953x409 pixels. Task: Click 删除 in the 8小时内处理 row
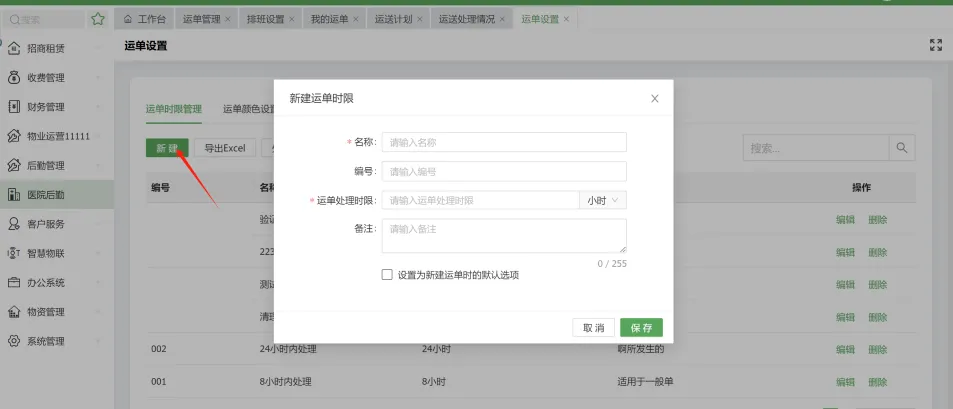878,382
